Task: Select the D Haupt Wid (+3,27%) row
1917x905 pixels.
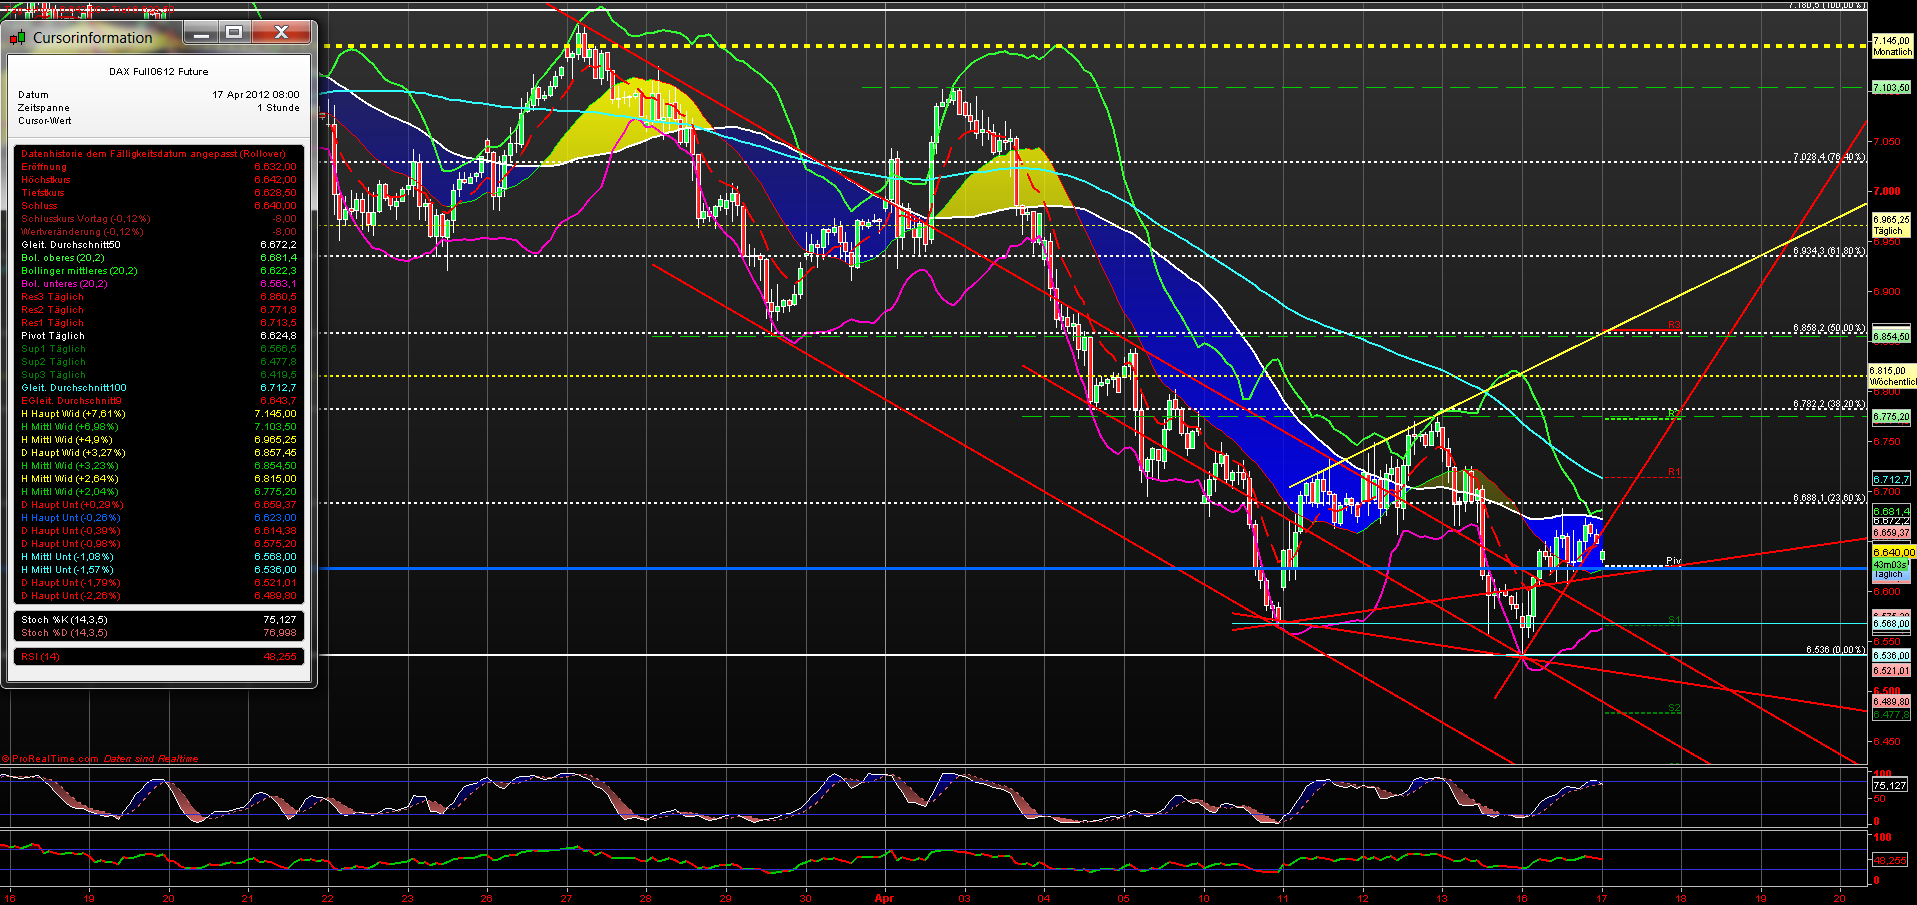Action: click(x=159, y=453)
